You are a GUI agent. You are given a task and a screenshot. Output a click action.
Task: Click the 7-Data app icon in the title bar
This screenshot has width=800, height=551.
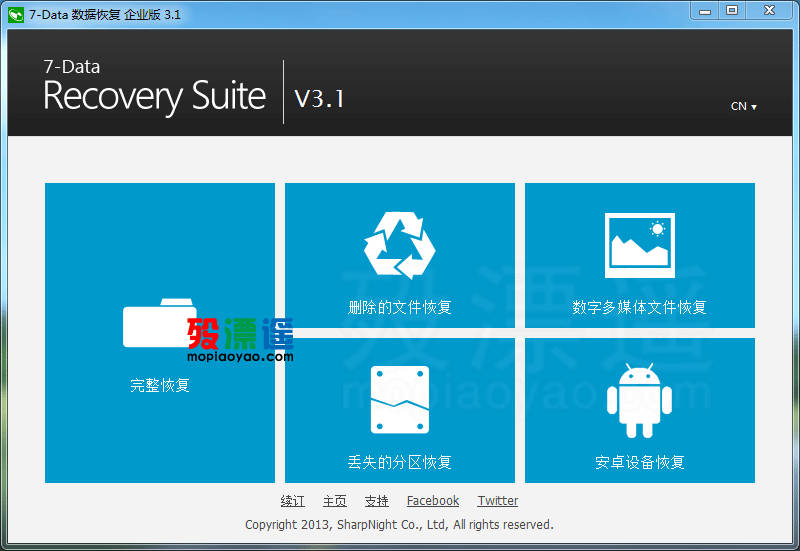[x=16, y=15]
